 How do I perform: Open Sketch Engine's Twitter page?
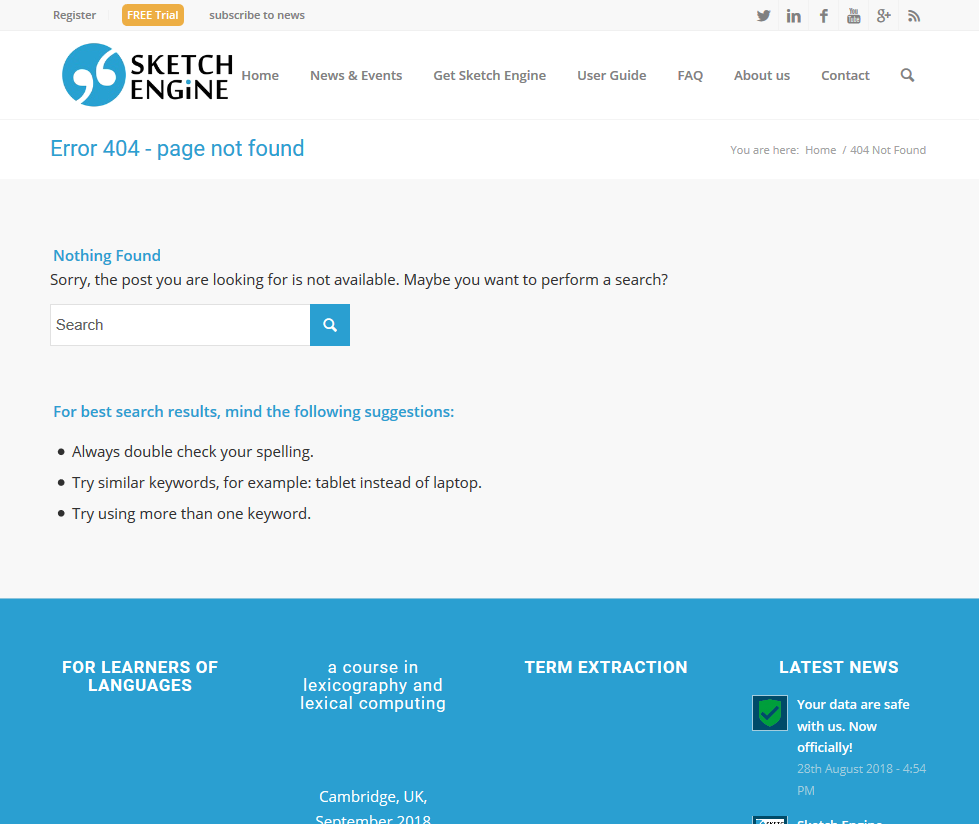(763, 15)
